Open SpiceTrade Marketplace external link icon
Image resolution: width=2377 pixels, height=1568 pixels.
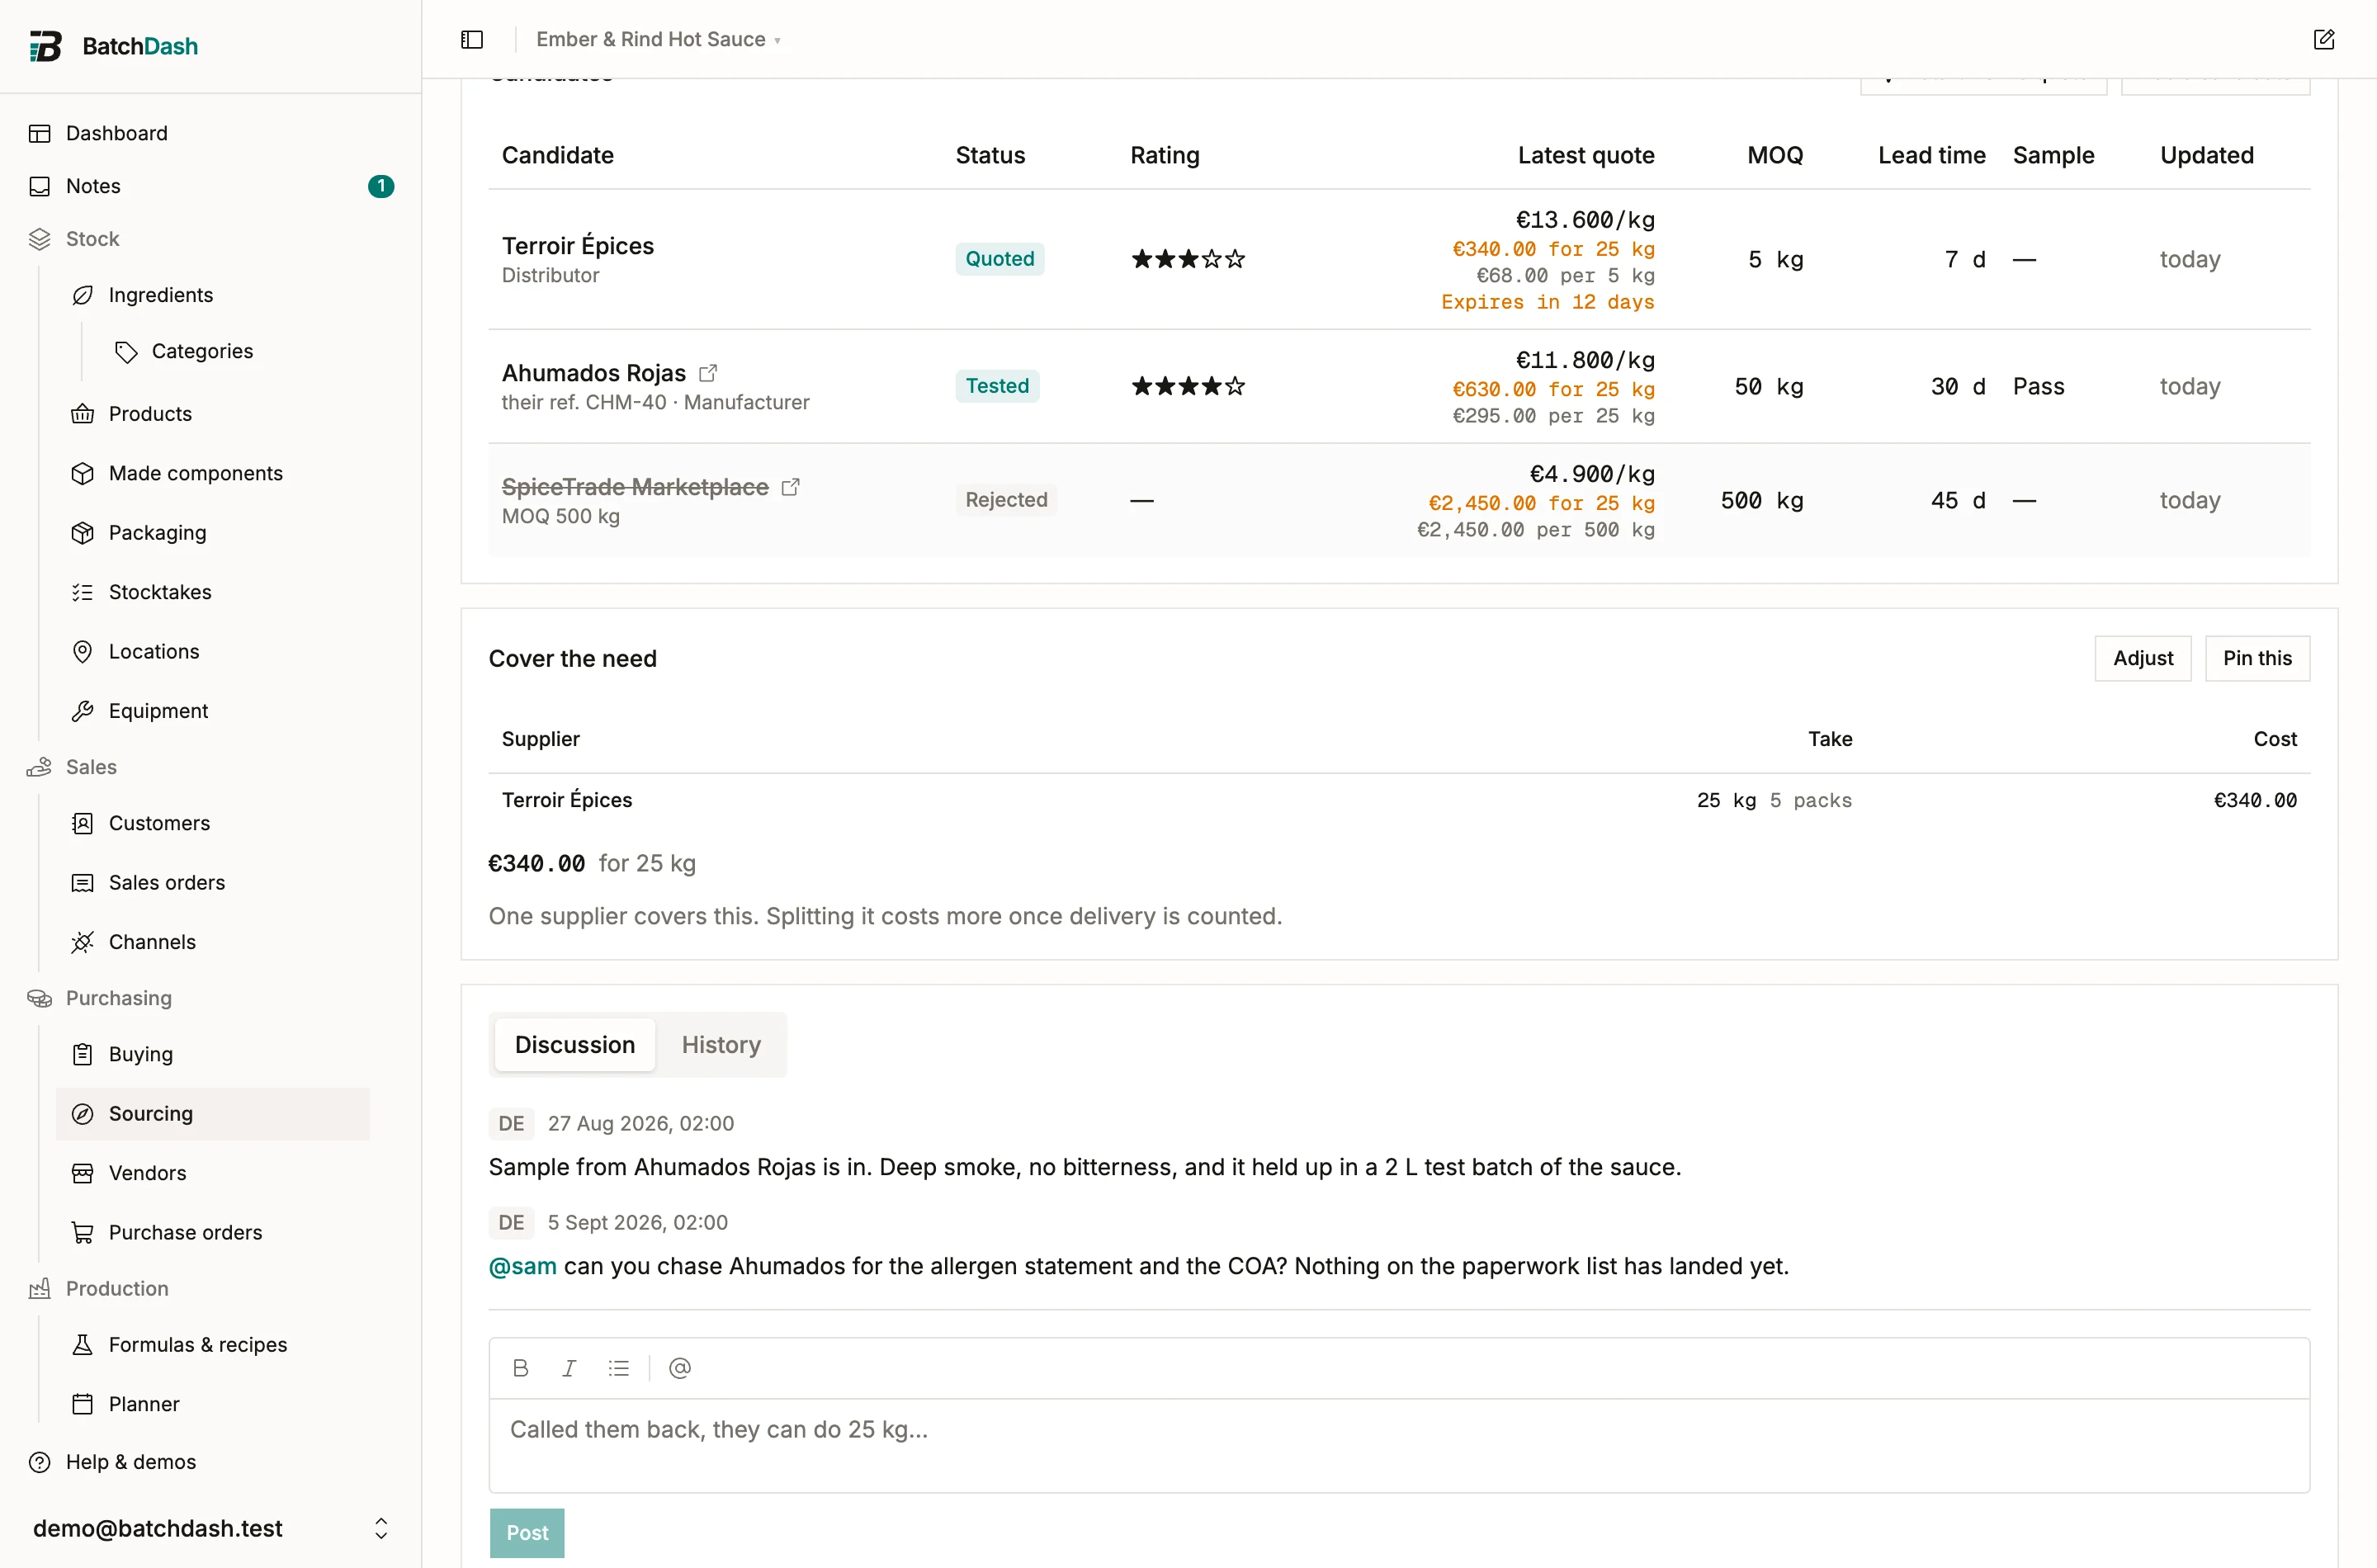pos(790,487)
